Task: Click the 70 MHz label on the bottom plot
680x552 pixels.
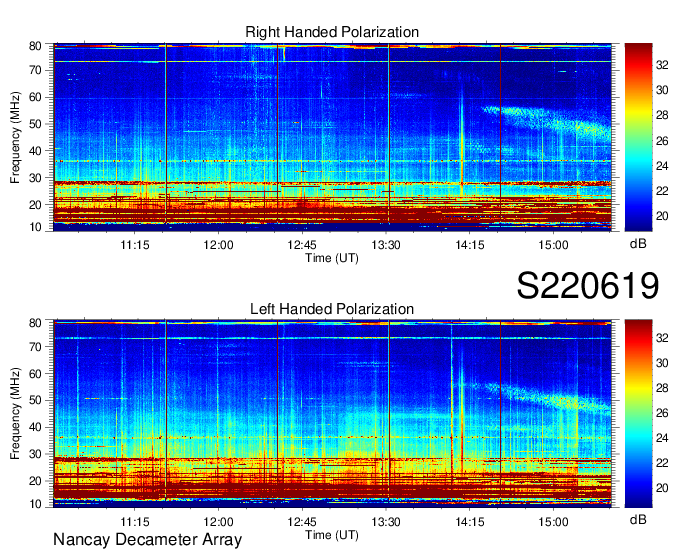Action: (x=35, y=347)
